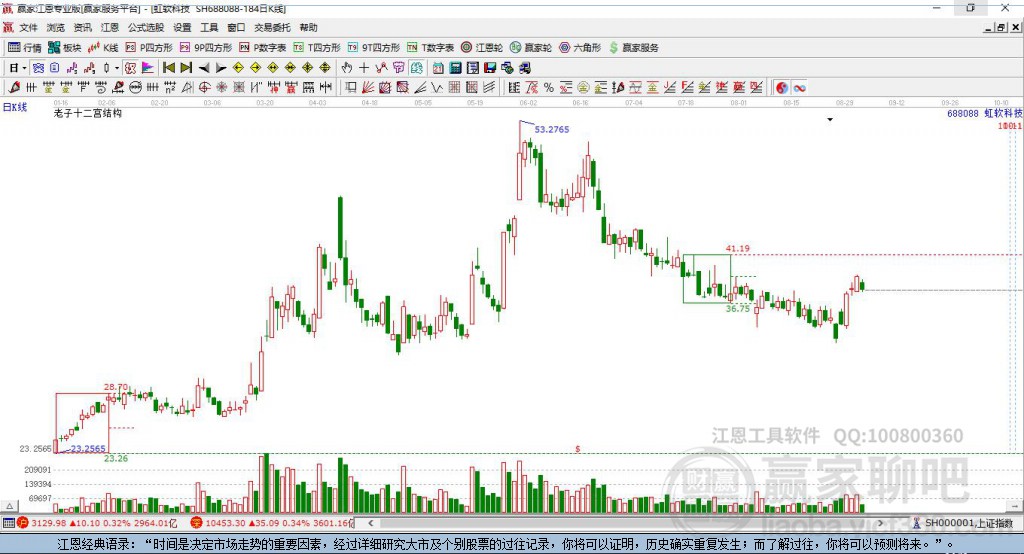Open the 设置 menu
1024x554 pixels.
pyautogui.click(x=182, y=27)
